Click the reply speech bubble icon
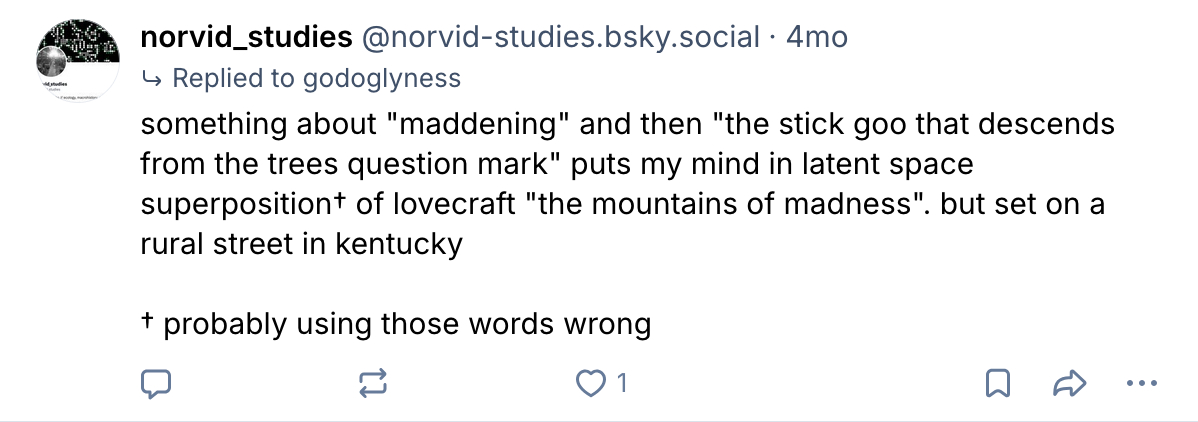The image size is (1198, 422). (156, 382)
